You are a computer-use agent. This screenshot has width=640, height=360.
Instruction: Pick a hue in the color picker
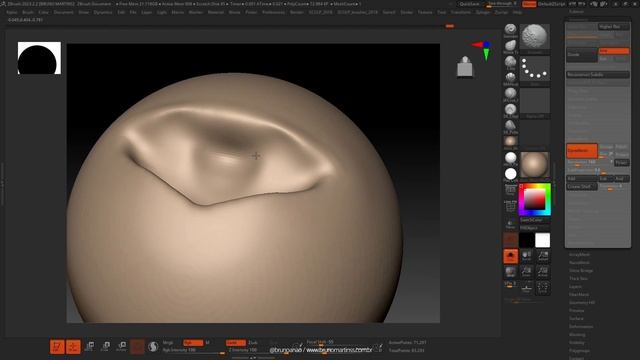(x=535, y=200)
